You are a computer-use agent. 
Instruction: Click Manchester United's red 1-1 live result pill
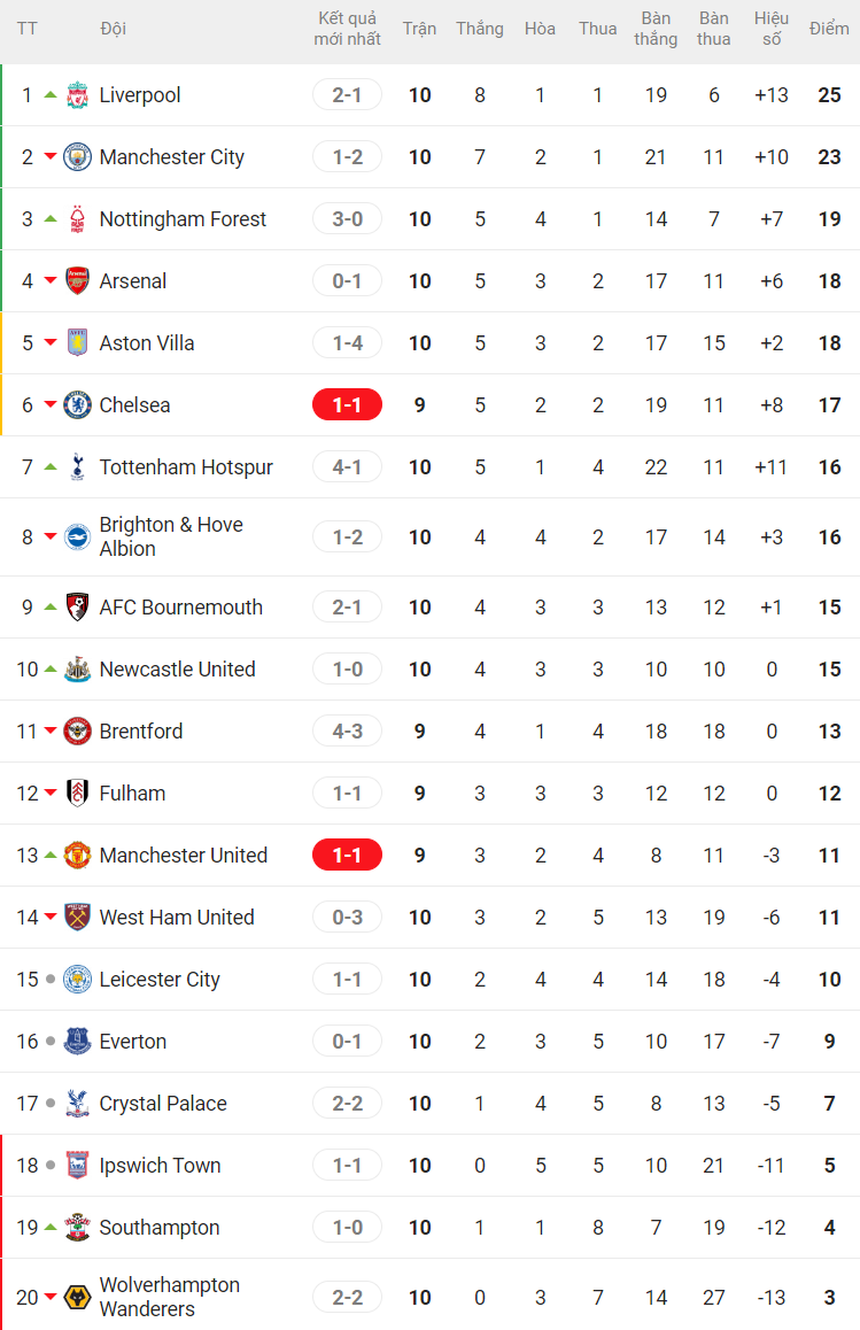(x=347, y=855)
